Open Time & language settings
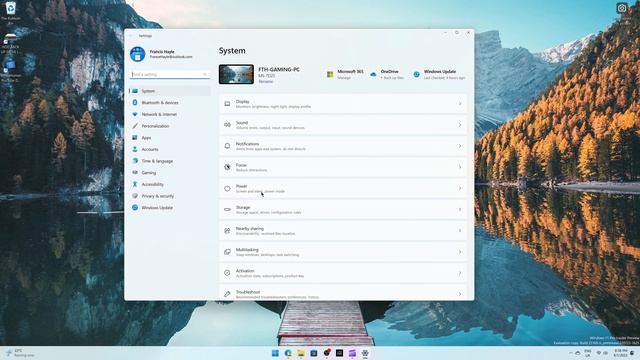Viewport: 640px width, 360px height. point(170,161)
